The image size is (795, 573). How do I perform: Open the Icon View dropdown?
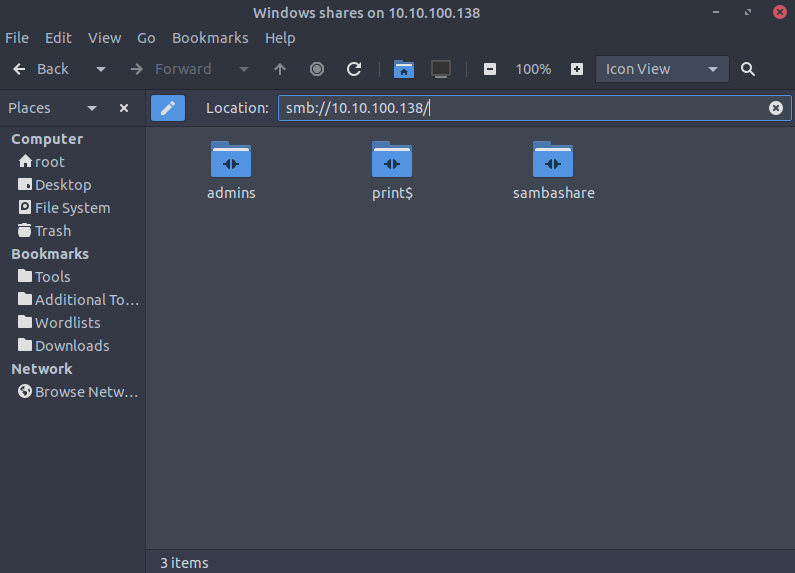pyautogui.click(x=661, y=69)
